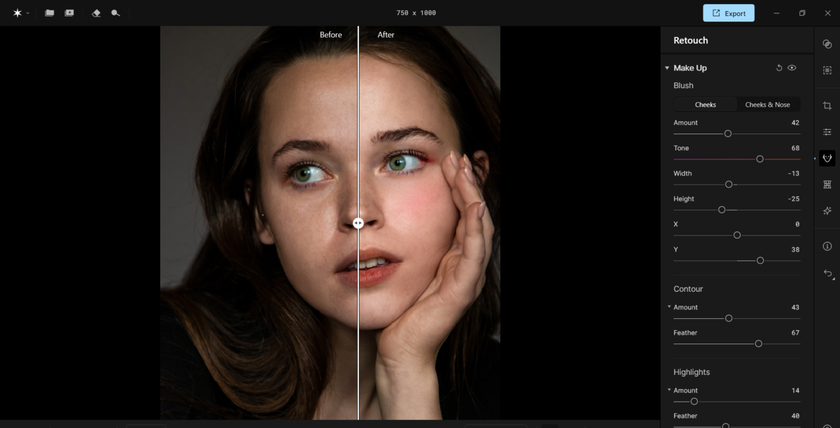Click the Y position slider handle

pyautogui.click(x=760, y=261)
